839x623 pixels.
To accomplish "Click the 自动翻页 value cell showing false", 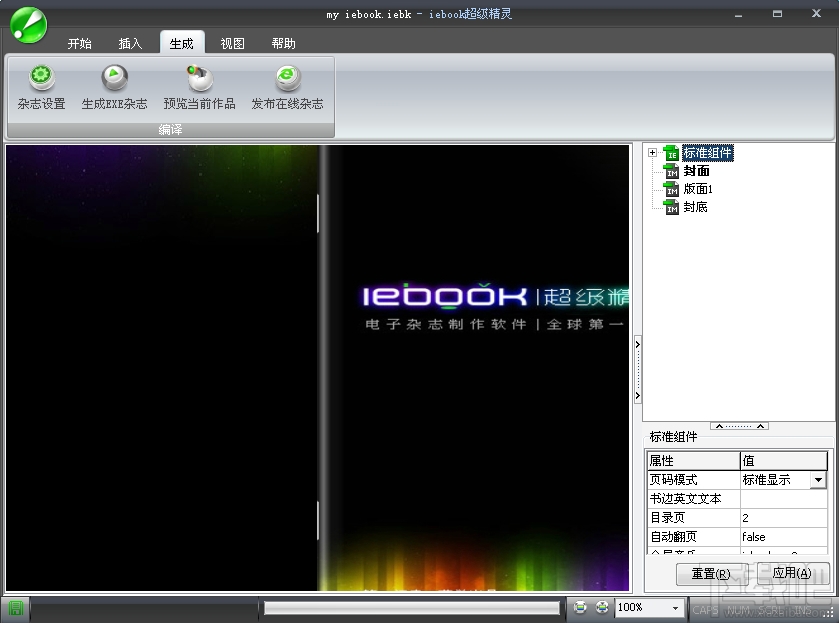I will pos(783,537).
